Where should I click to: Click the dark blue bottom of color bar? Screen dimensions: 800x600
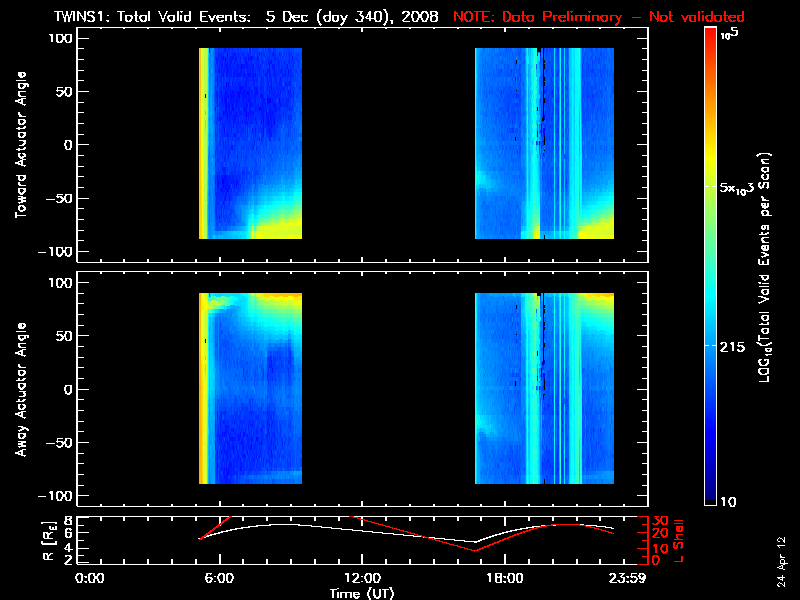(711, 500)
